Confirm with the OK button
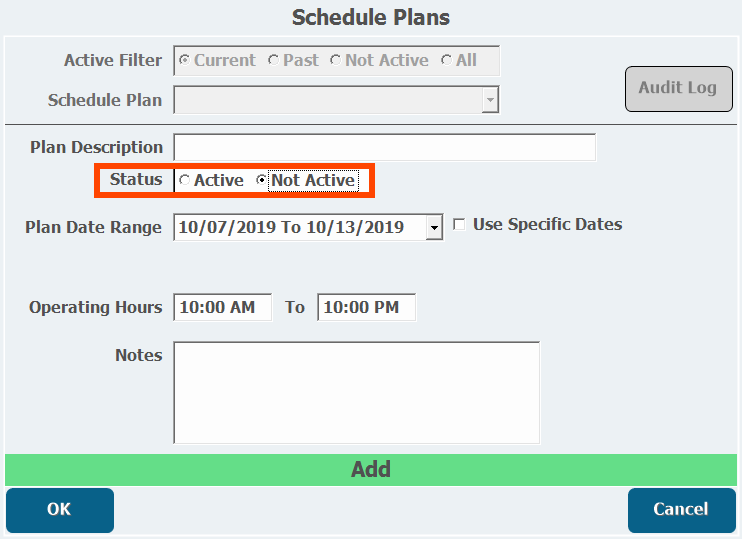742x539 pixels. point(60,510)
